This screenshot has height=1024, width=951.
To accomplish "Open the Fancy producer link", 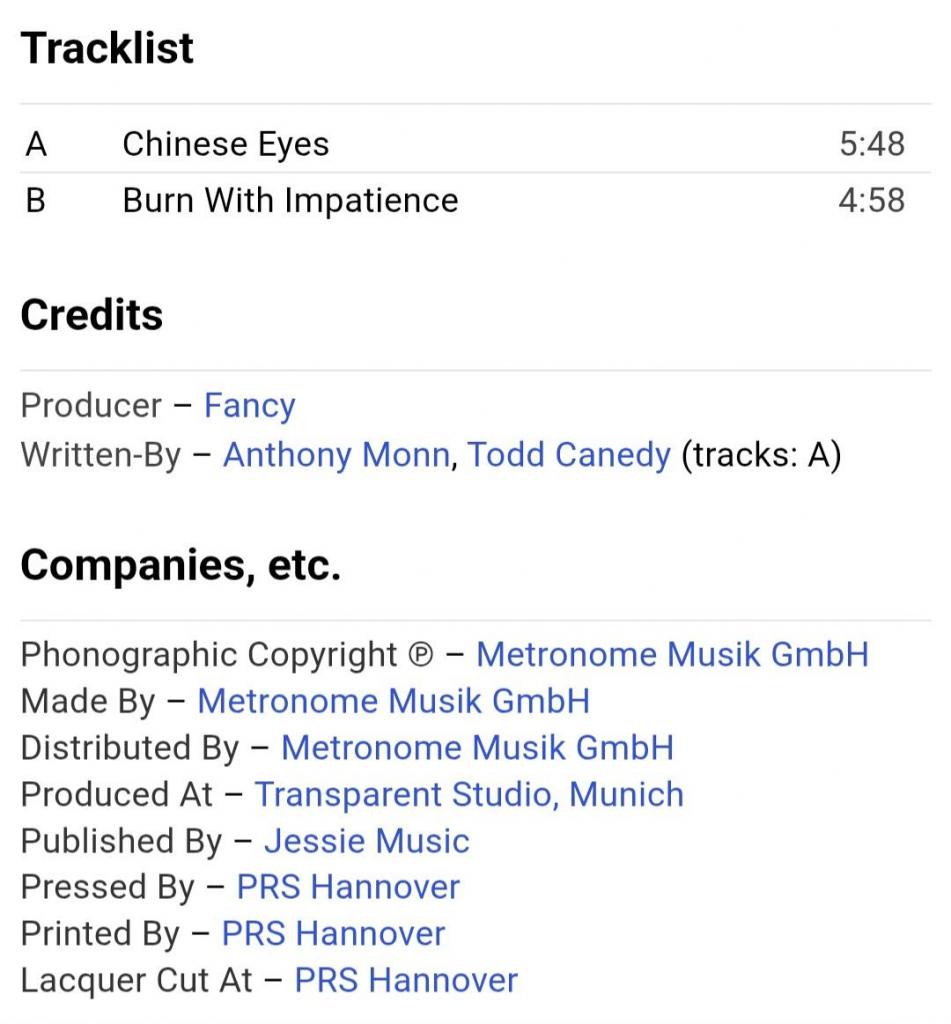I will click(249, 406).
